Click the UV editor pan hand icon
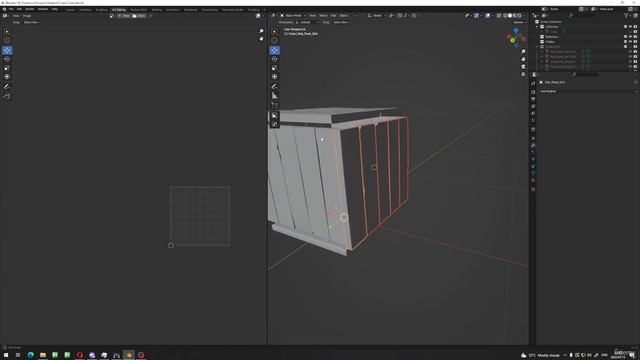The height and width of the screenshot is (360, 640). 261,39
